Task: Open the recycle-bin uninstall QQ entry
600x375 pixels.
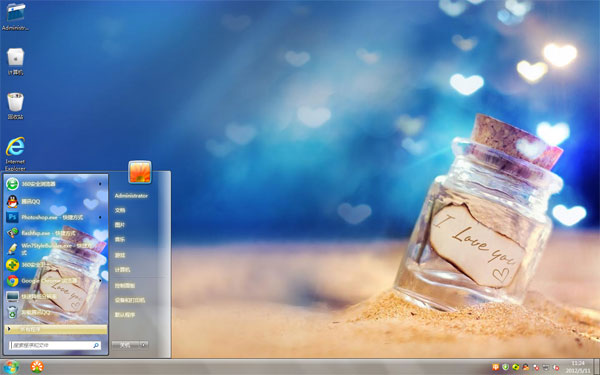Action: tap(55, 312)
